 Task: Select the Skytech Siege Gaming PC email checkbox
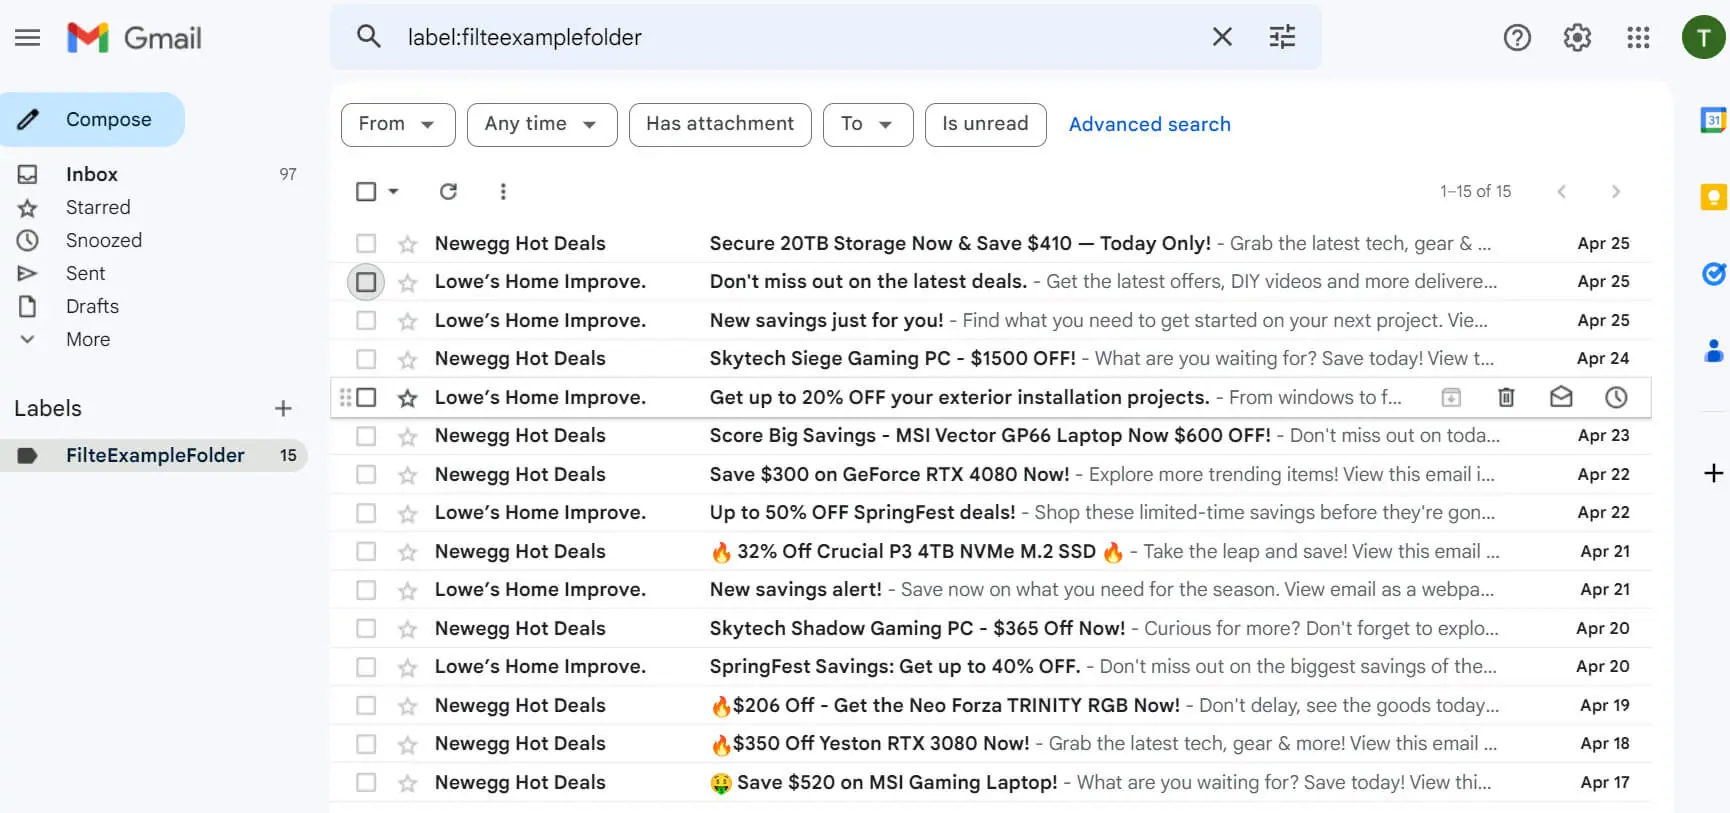(366, 359)
